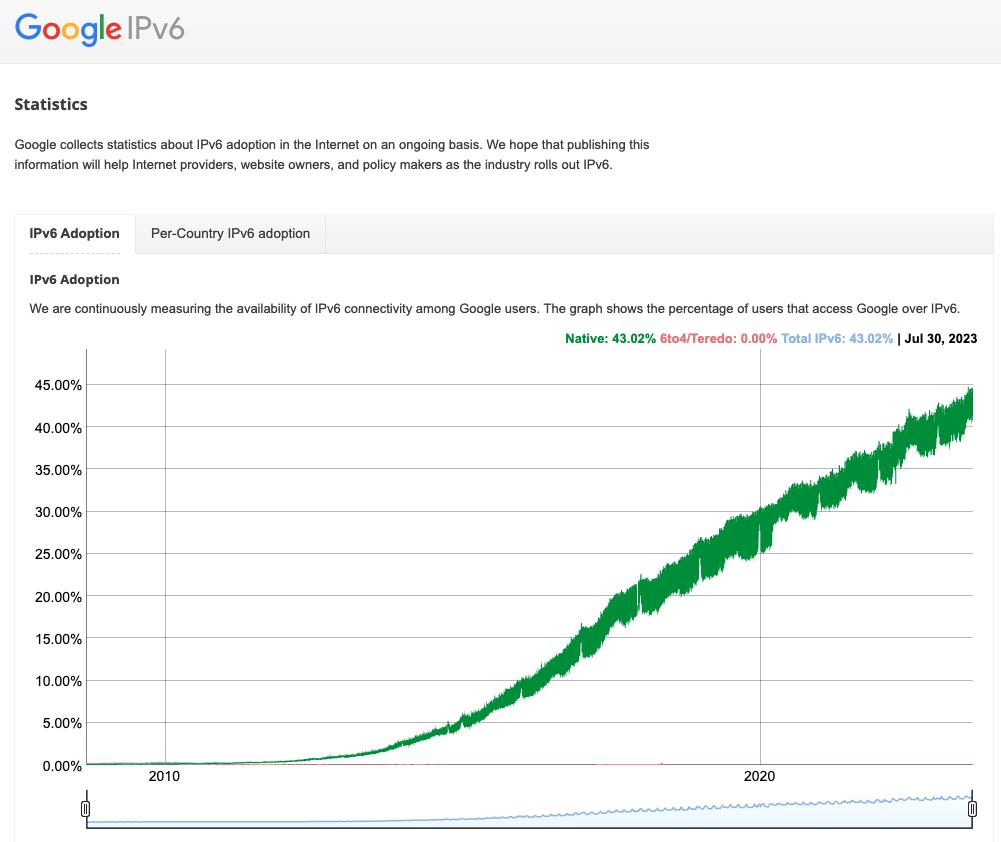This screenshot has width=1001, height=842.
Task: Select the IPv6 Adoption tab
Action: (75, 234)
